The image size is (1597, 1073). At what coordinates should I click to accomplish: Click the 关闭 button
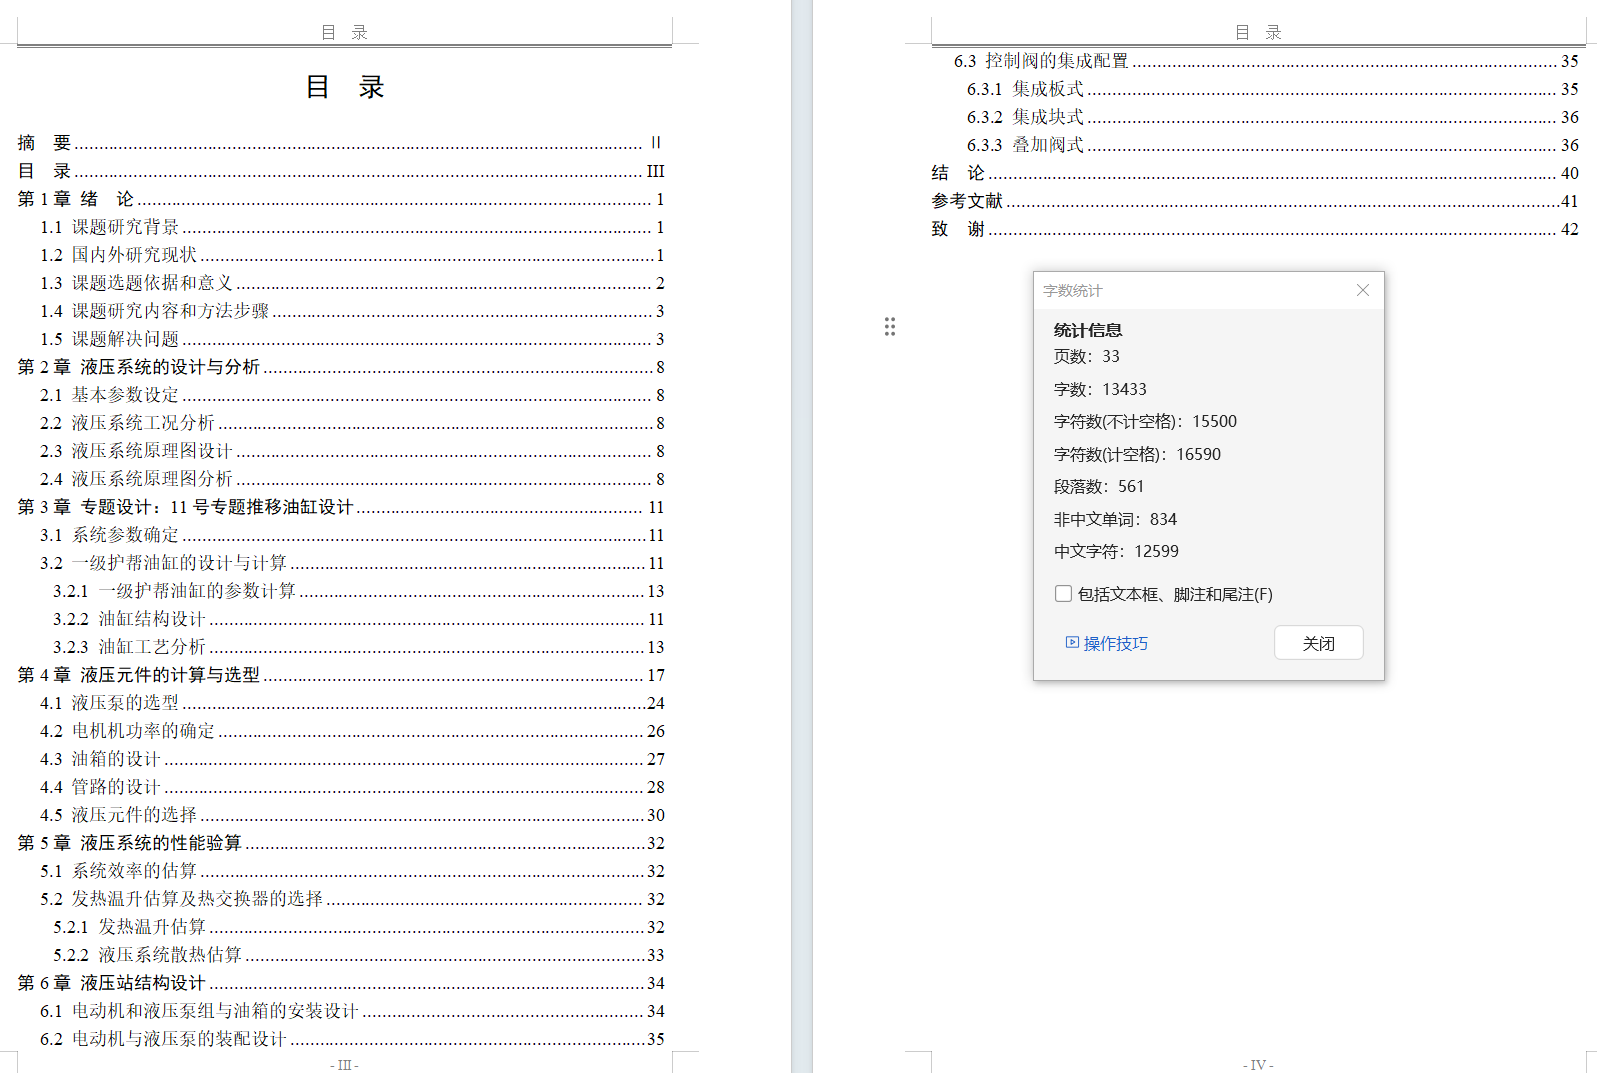click(1318, 643)
